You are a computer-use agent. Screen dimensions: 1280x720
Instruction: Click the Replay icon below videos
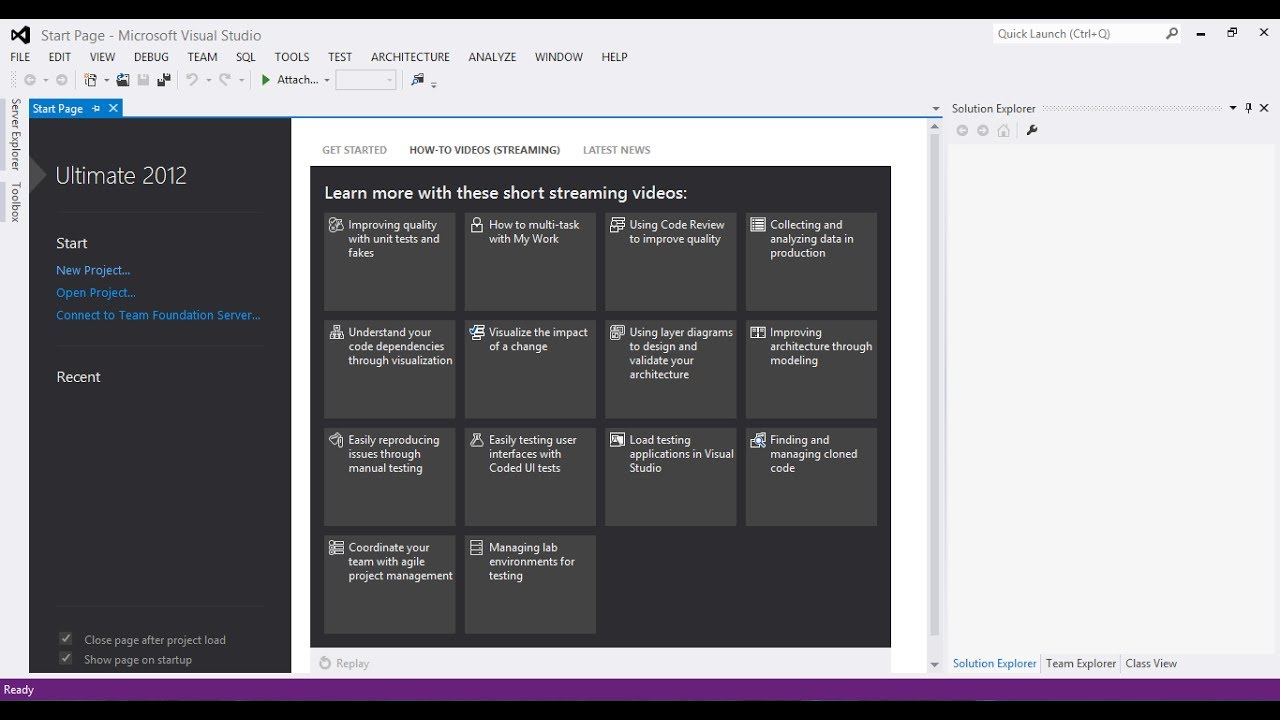(325, 663)
